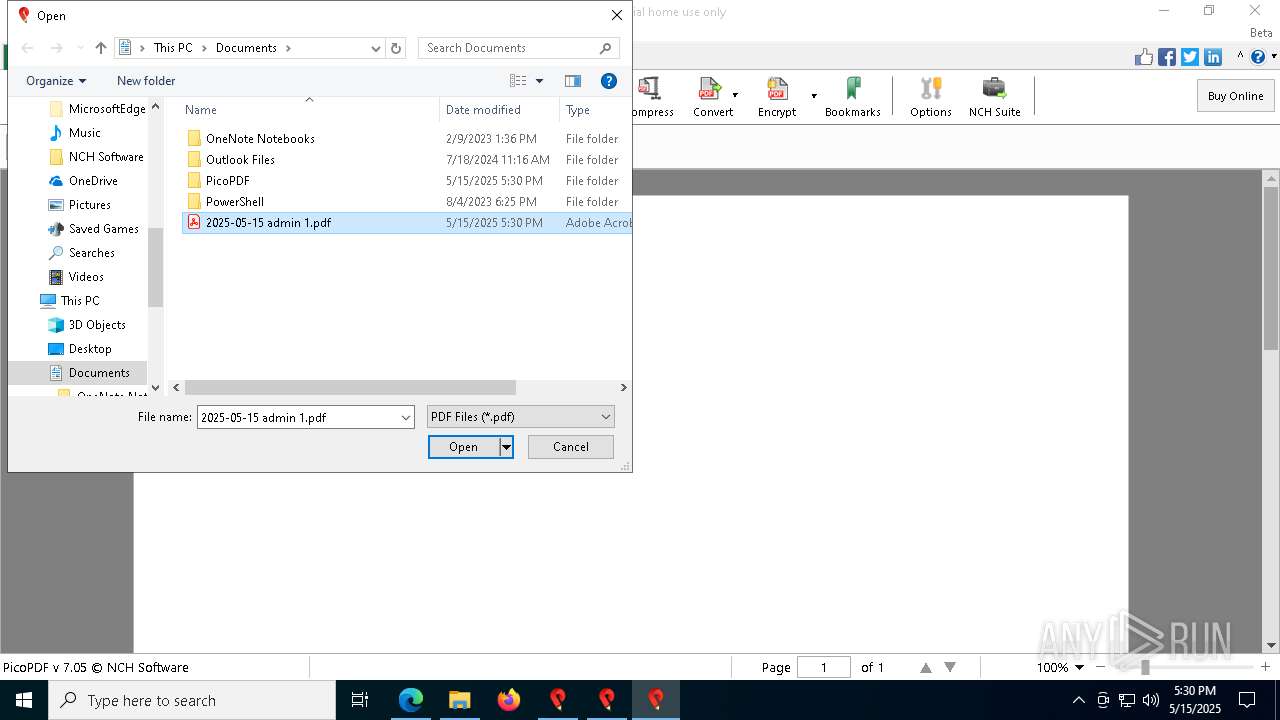Click the dialog Help question icon
Image resolution: width=1280 pixels, height=720 pixels.
pyautogui.click(x=608, y=81)
